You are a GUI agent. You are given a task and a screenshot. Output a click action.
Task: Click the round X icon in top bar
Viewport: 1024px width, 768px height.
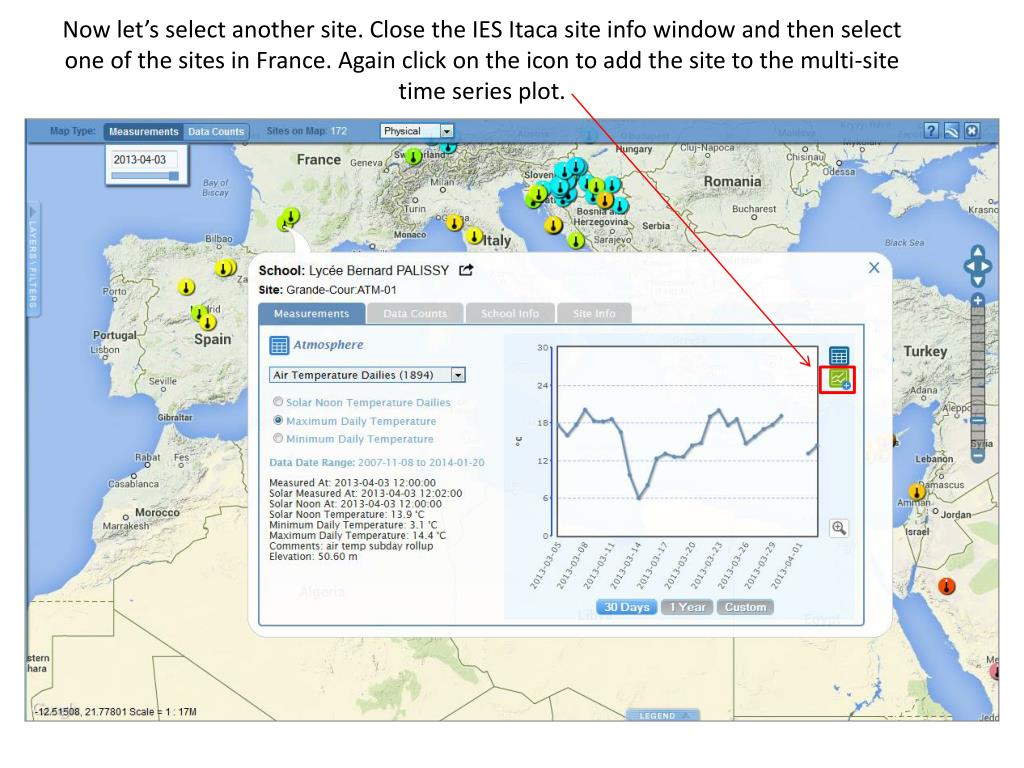pyautogui.click(x=972, y=131)
